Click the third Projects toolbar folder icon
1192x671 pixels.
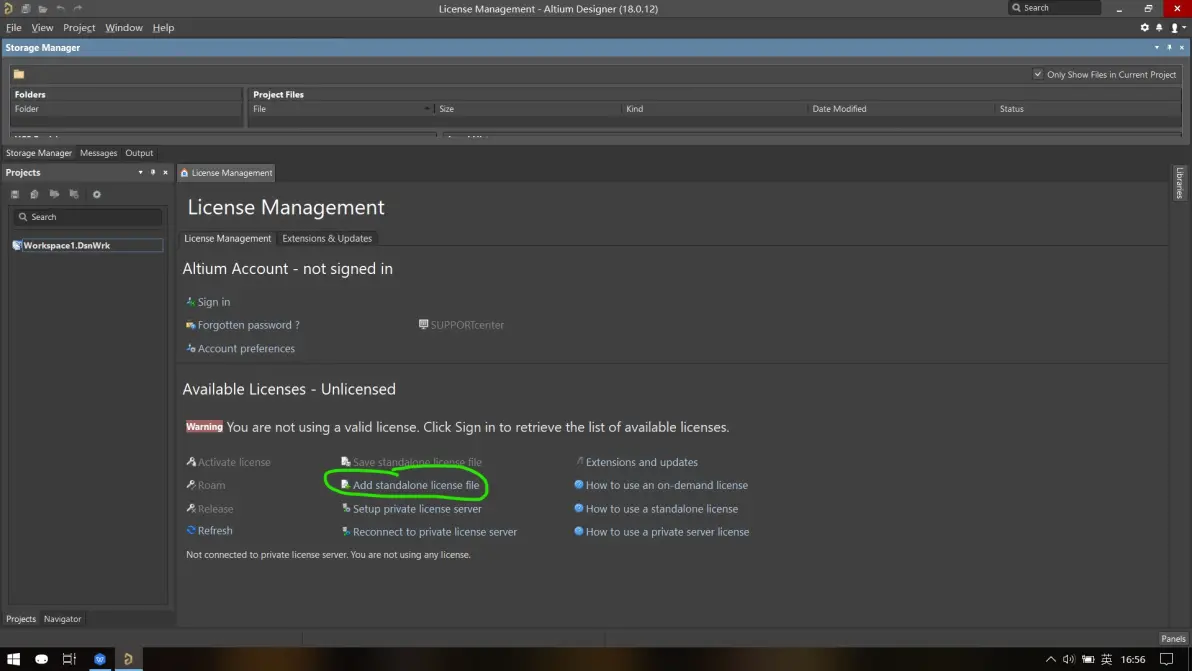[x=54, y=195]
